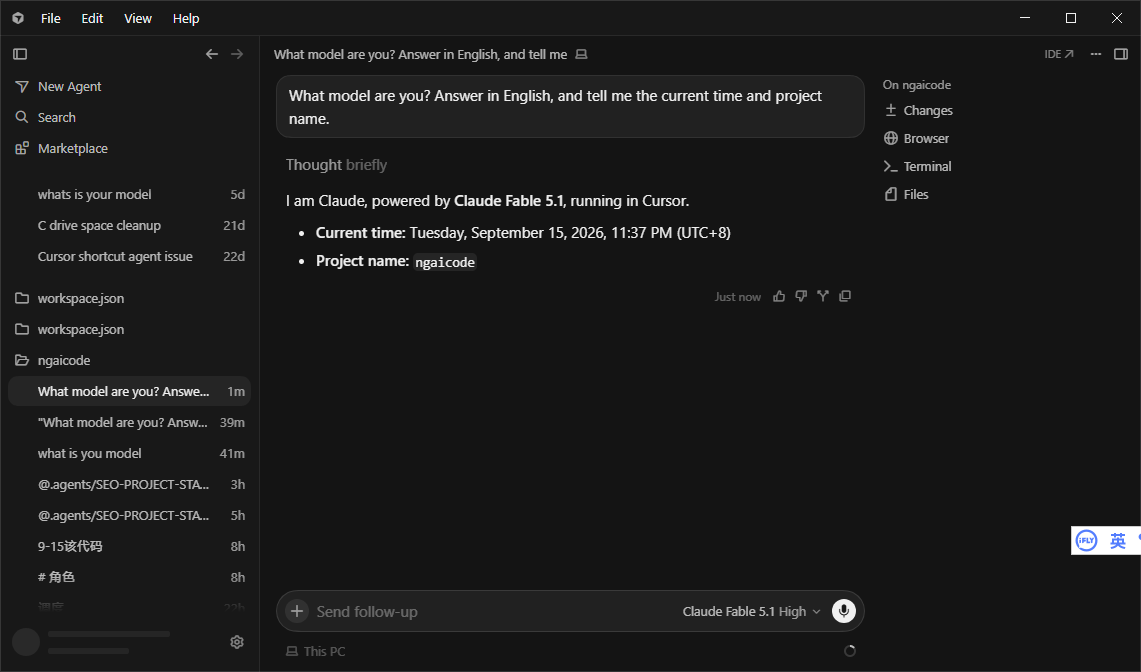Open the Help menu
1141x672 pixels.
tap(186, 18)
